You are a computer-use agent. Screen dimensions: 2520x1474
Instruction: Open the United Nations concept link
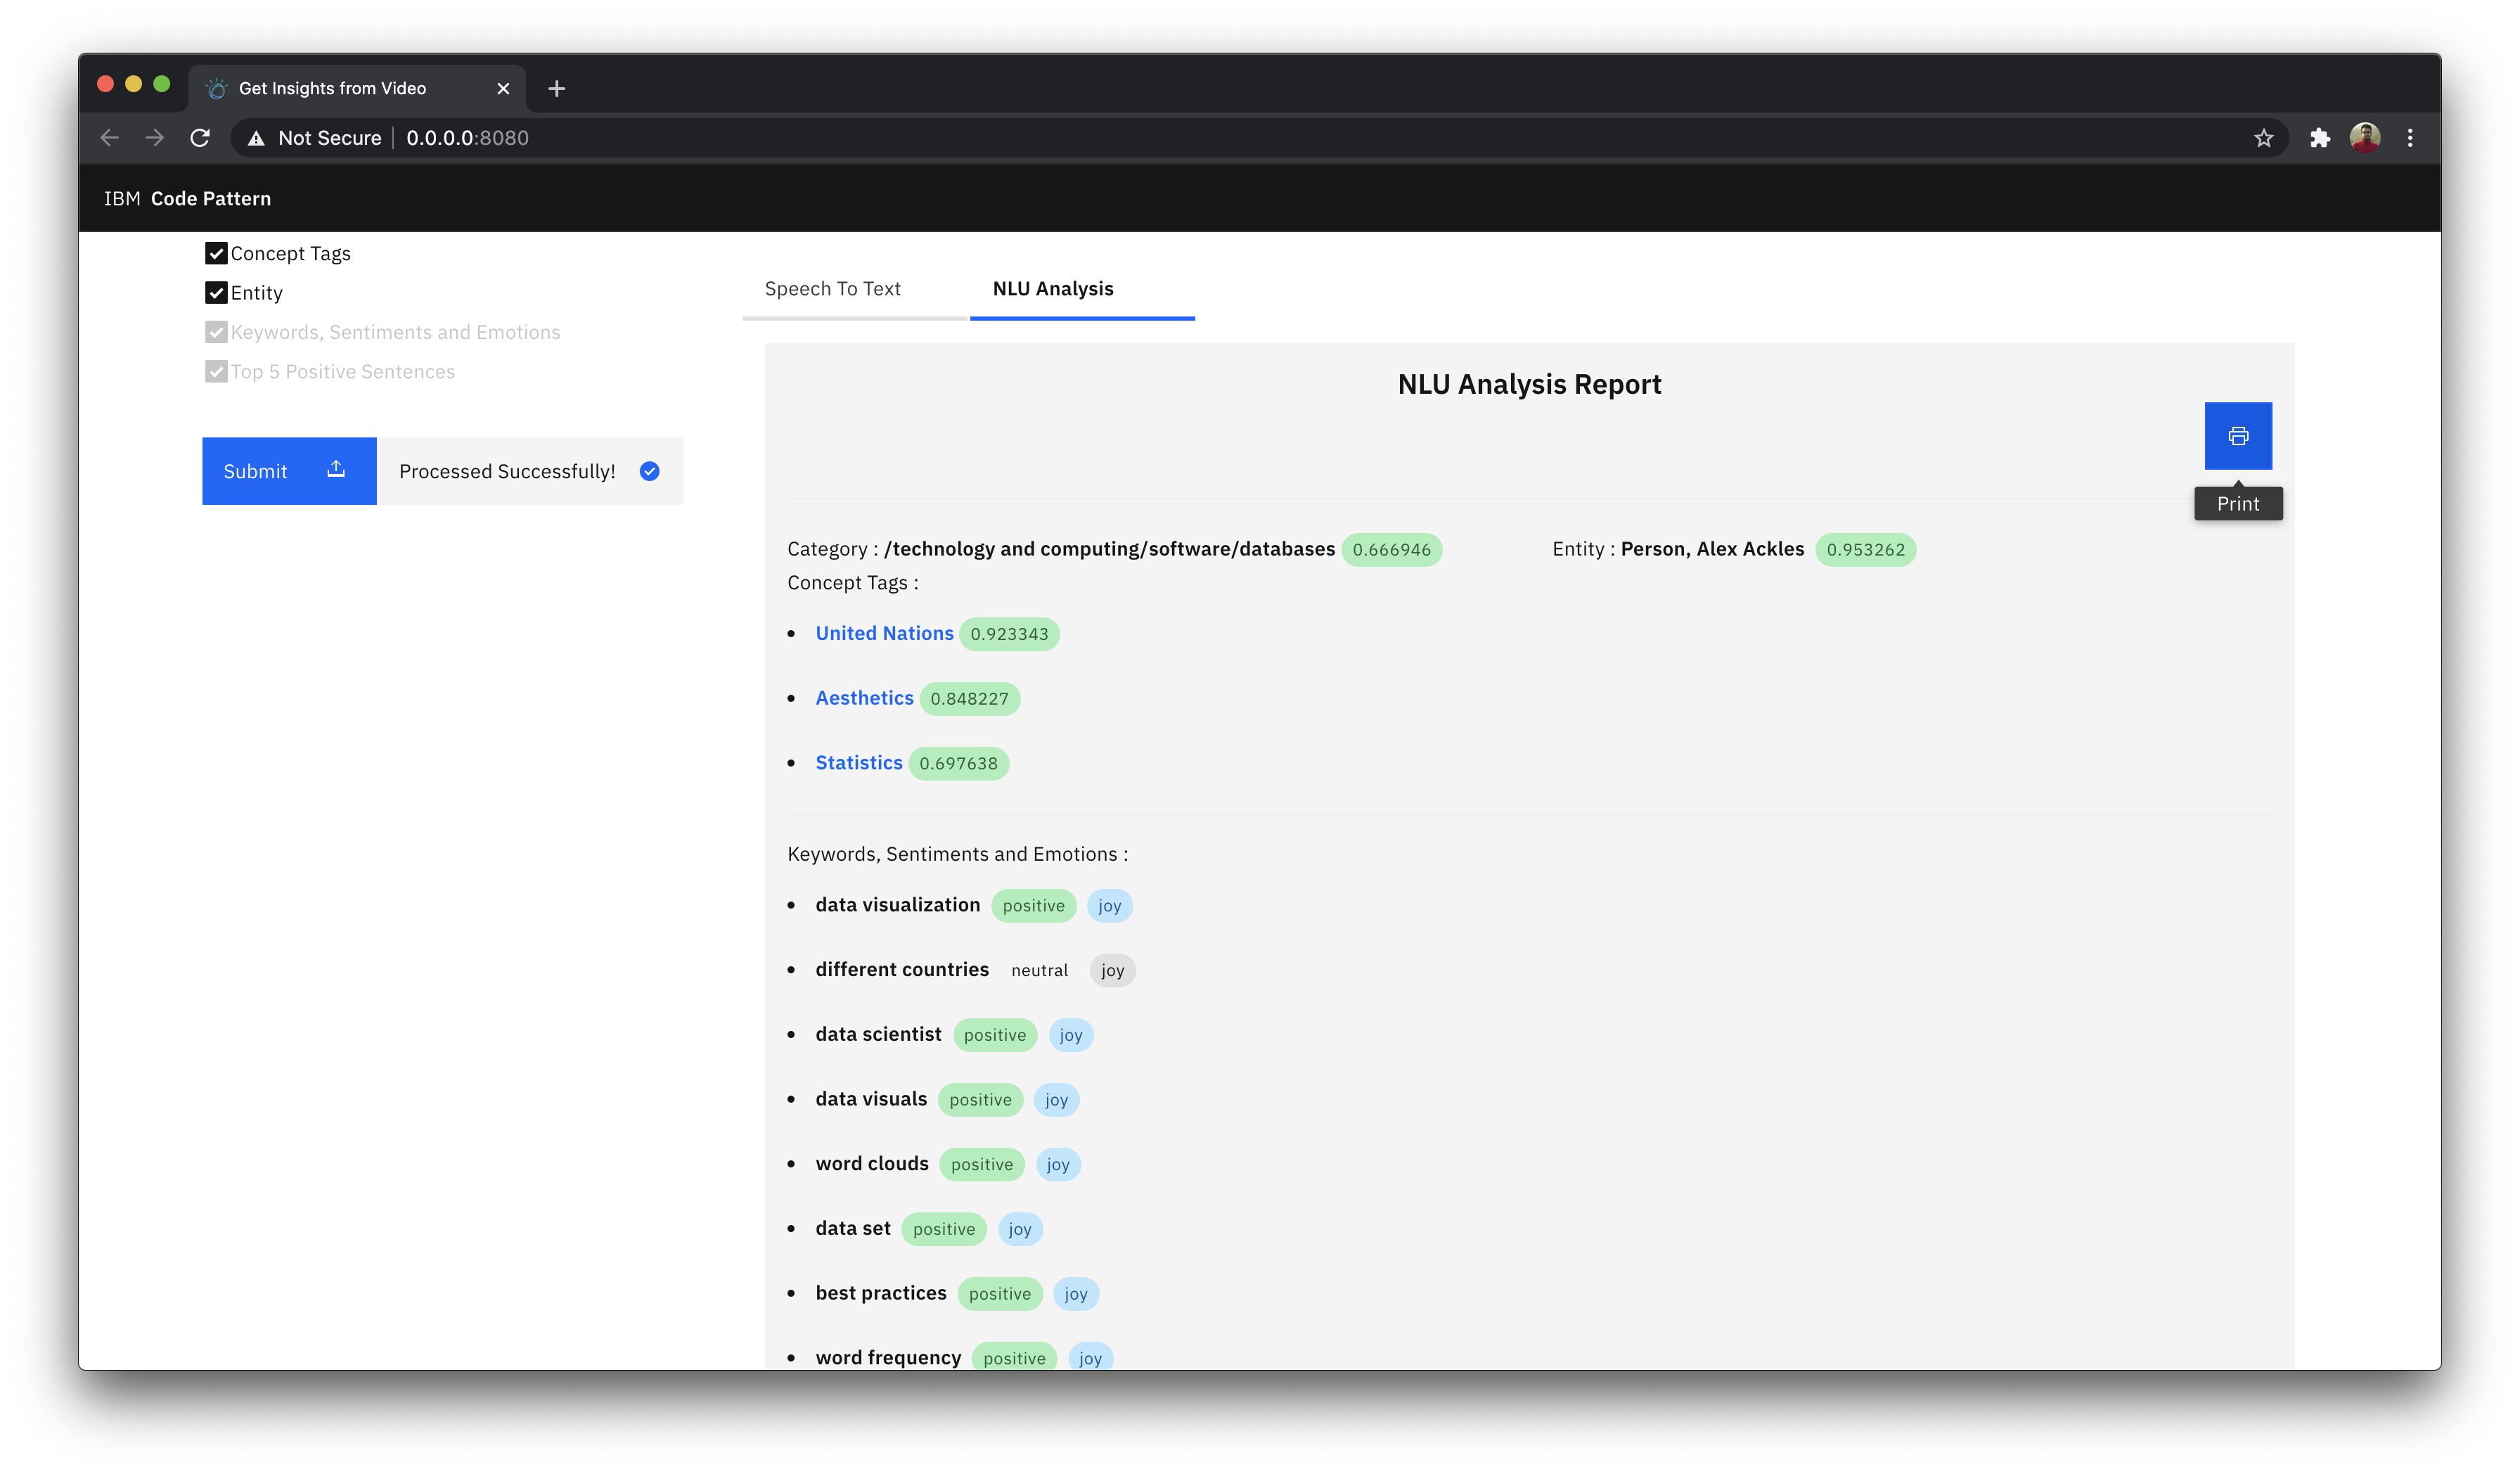point(884,633)
